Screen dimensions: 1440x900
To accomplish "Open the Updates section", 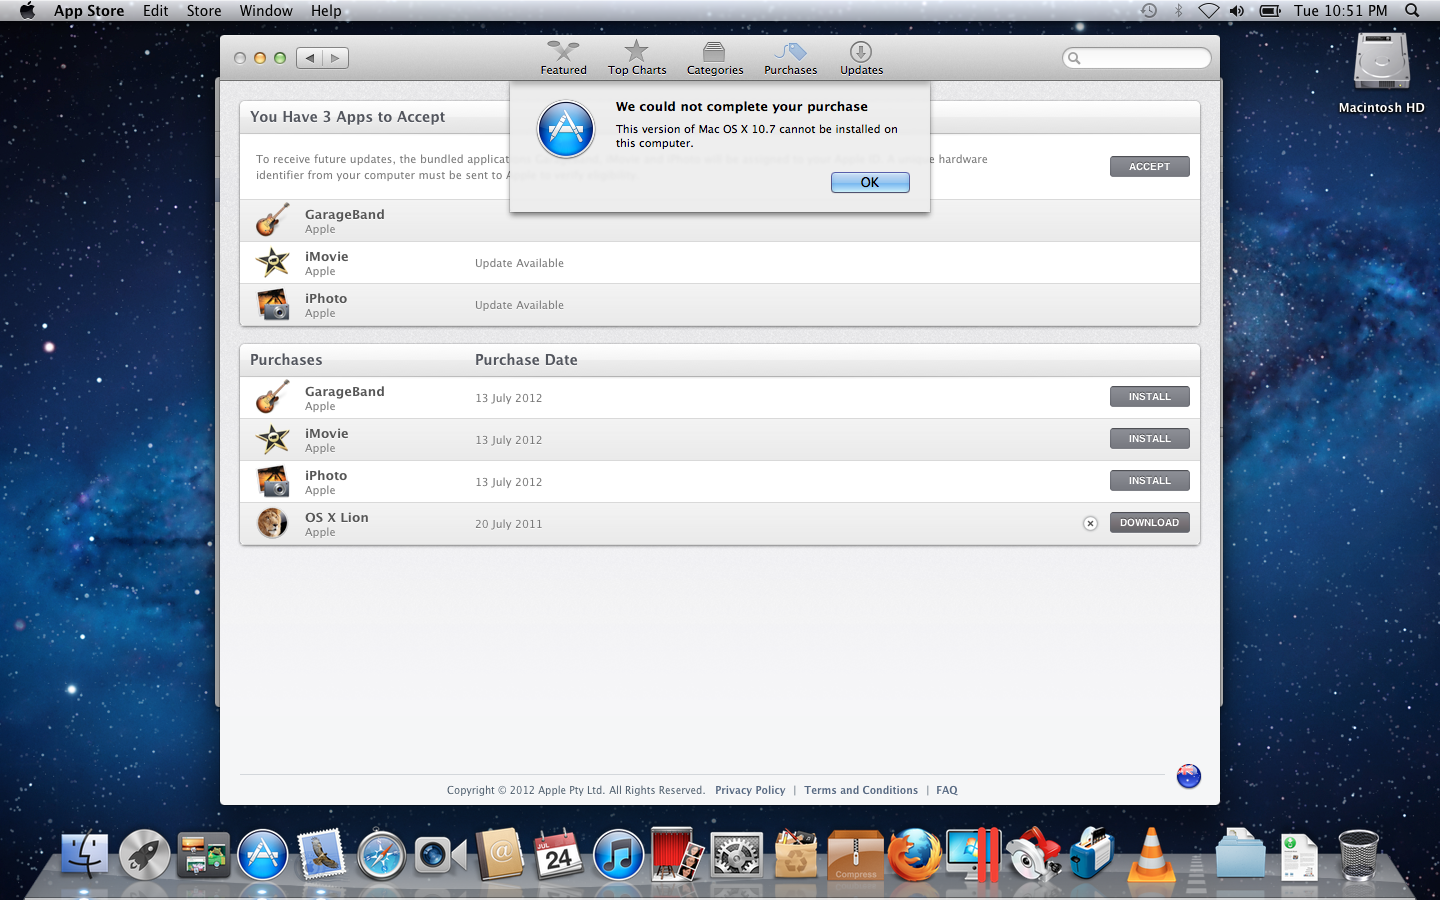I will pos(861,58).
